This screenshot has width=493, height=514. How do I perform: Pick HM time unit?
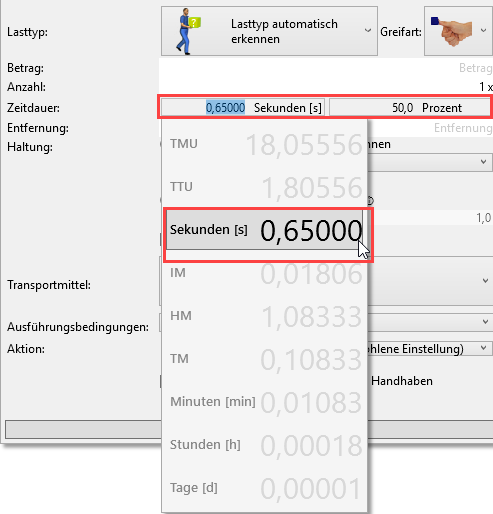pyautogui.click(x=264, y=316)
